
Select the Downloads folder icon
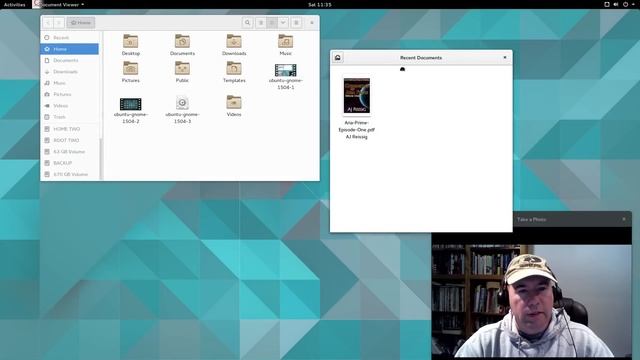click(234, 42)
